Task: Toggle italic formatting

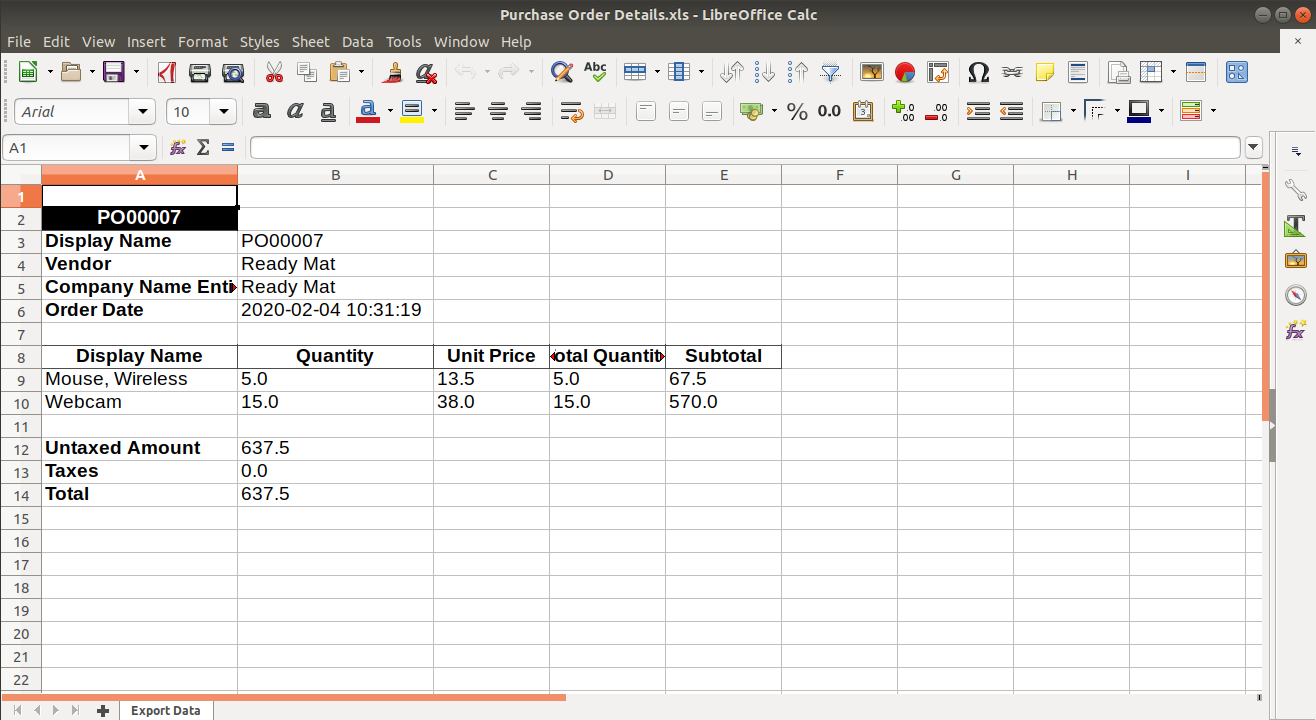Action: pos(295,111)
